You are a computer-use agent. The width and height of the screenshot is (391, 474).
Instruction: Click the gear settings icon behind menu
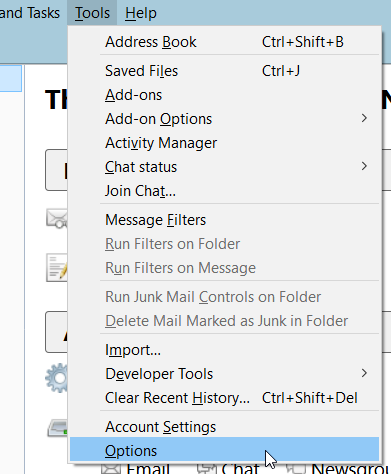(57, 377)
